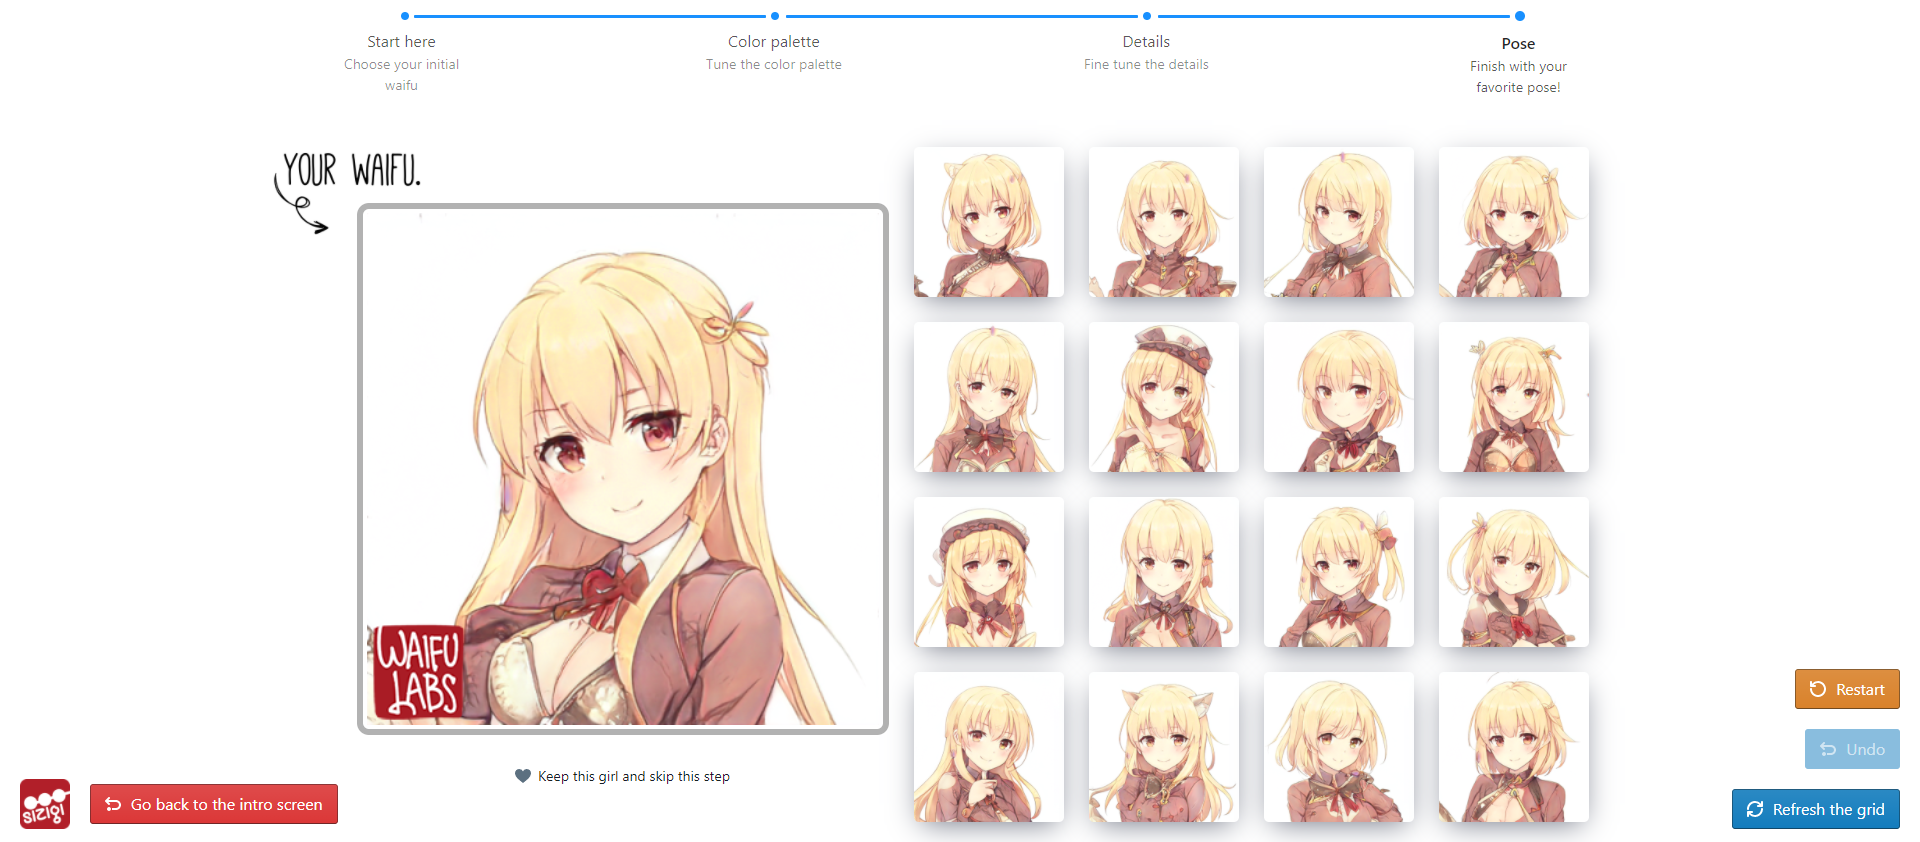Choose the third pose in the bottom row
This screenshot has height=842, width=1920.
pos(1339,747)
